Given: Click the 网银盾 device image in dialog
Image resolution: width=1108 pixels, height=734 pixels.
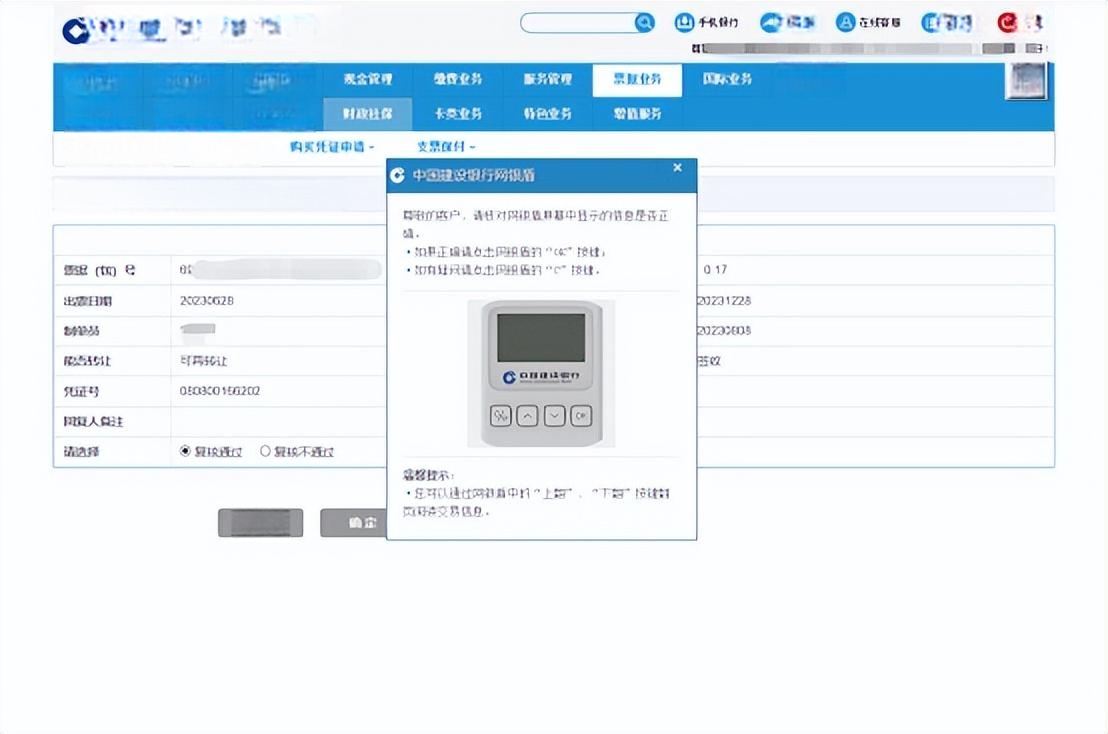Looking at the screenshot, I should (541, 374).
